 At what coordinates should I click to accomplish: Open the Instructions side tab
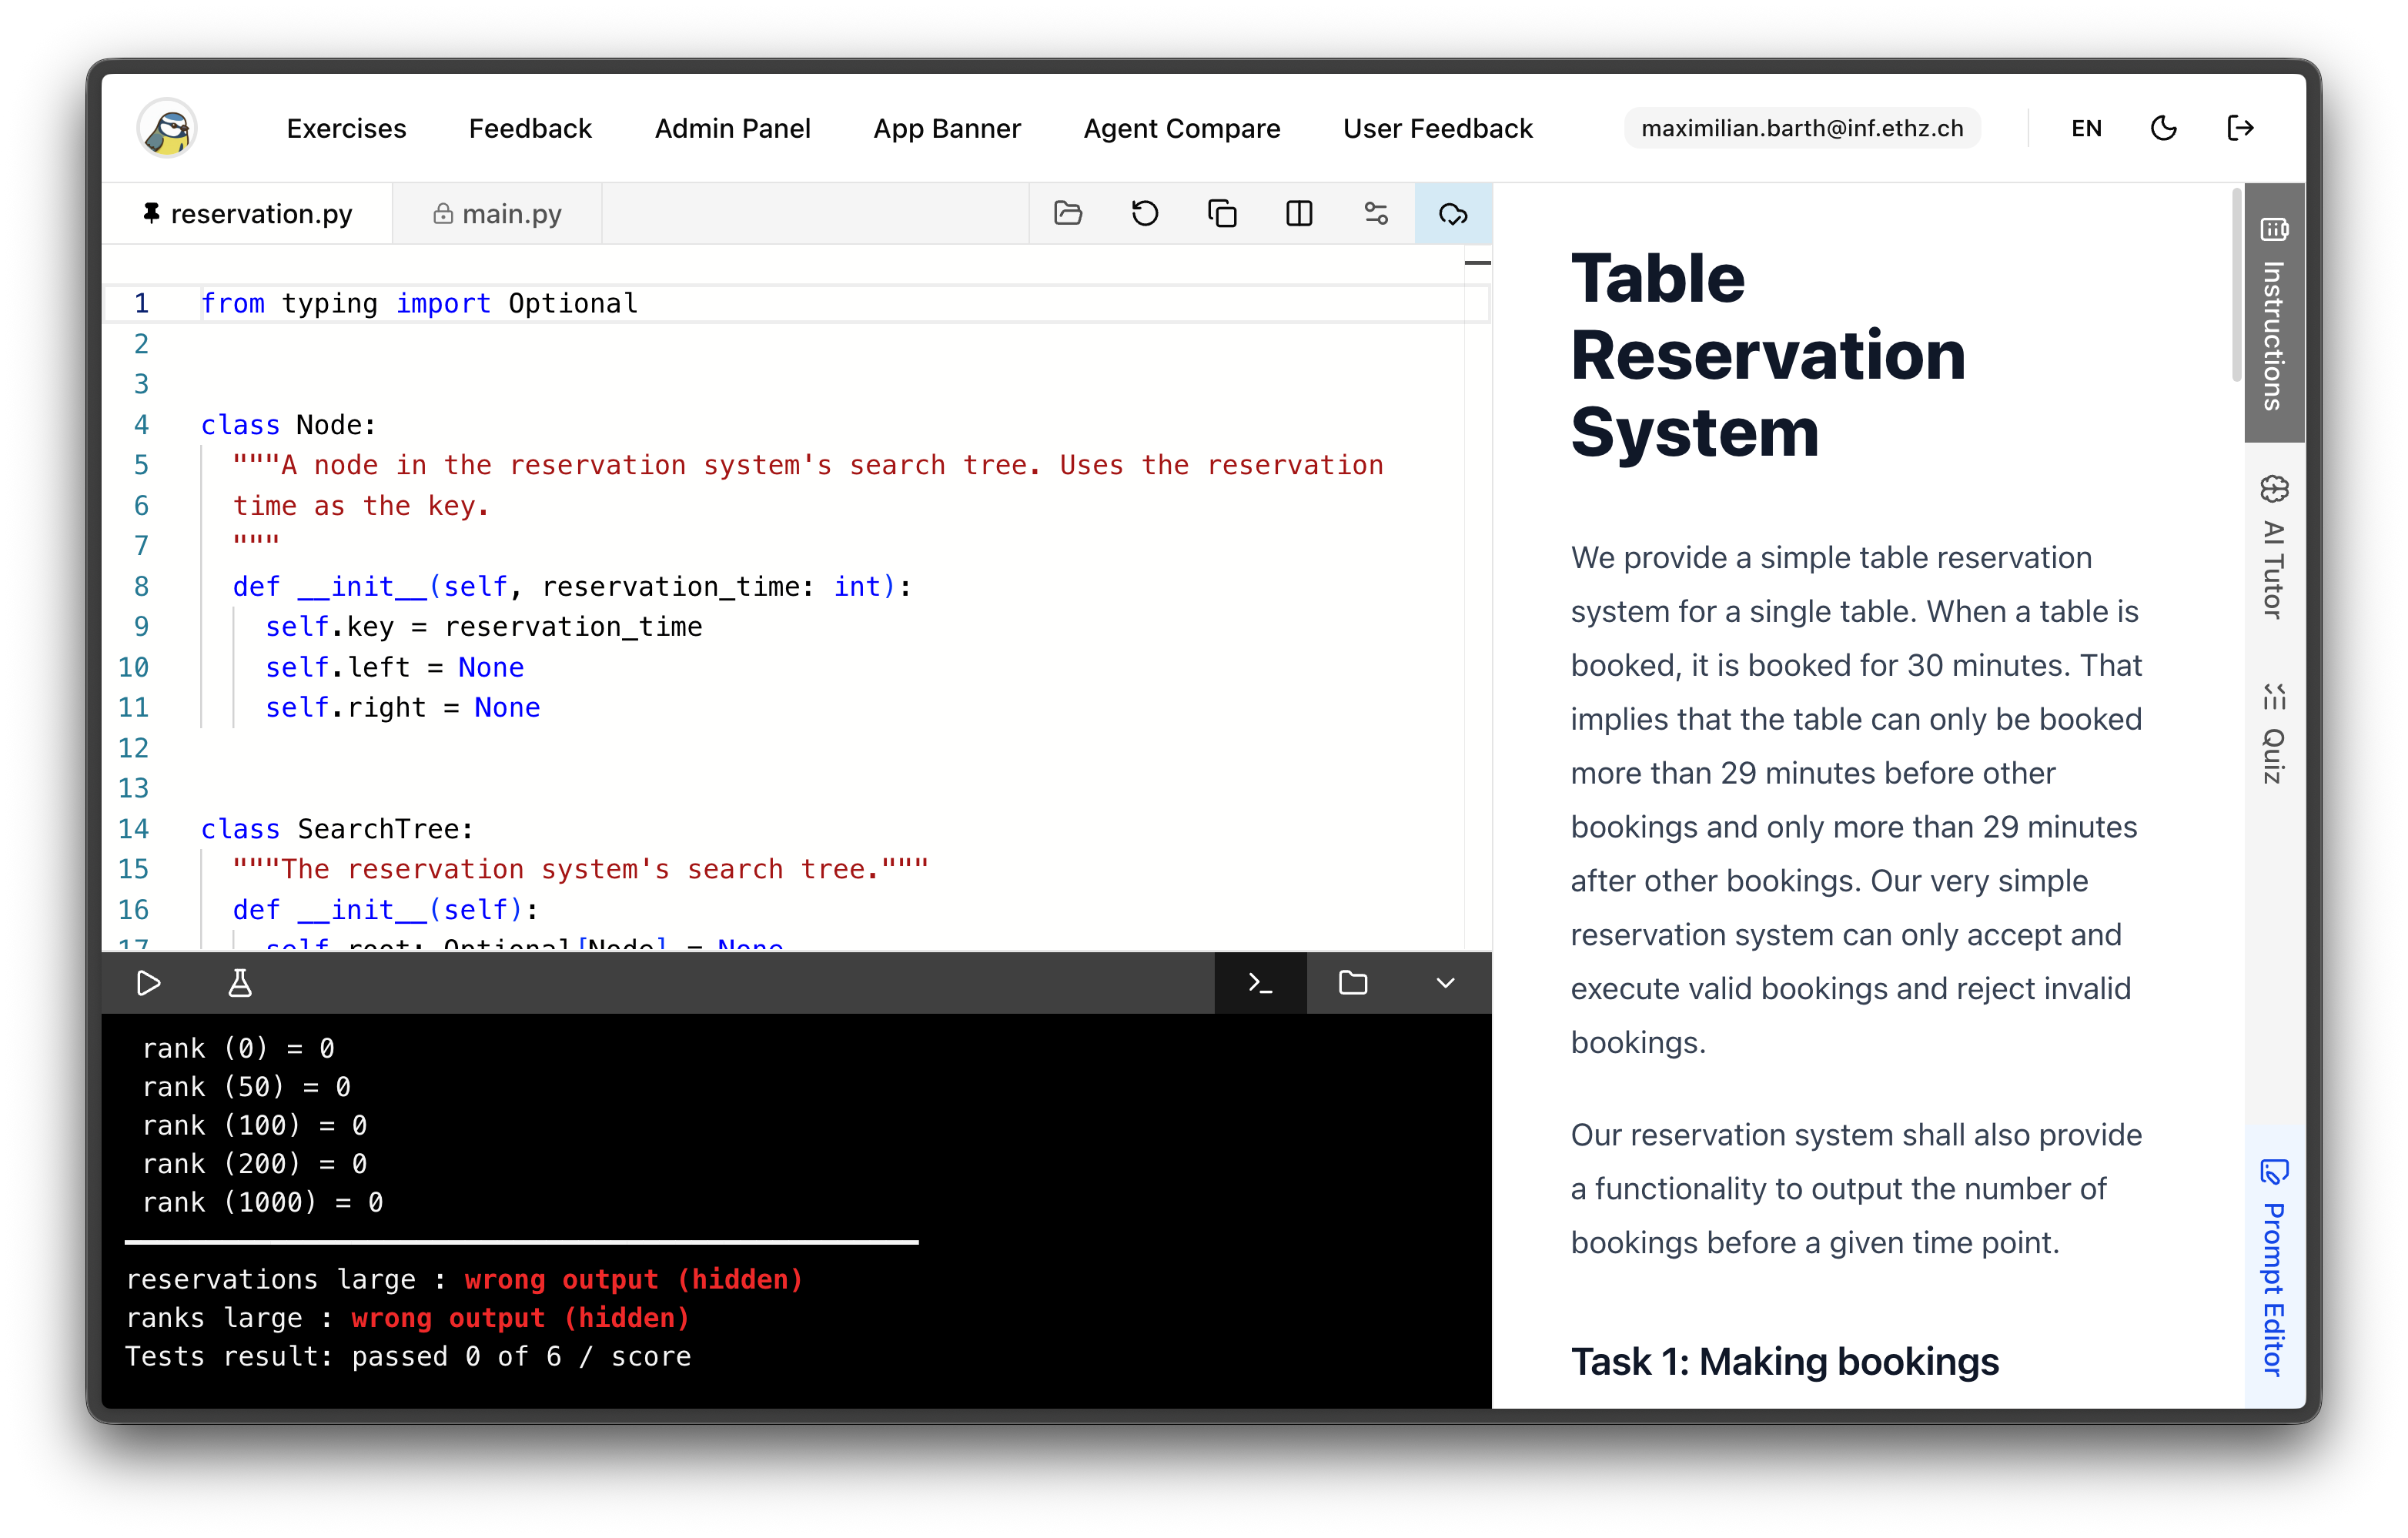click(2274, 313)
